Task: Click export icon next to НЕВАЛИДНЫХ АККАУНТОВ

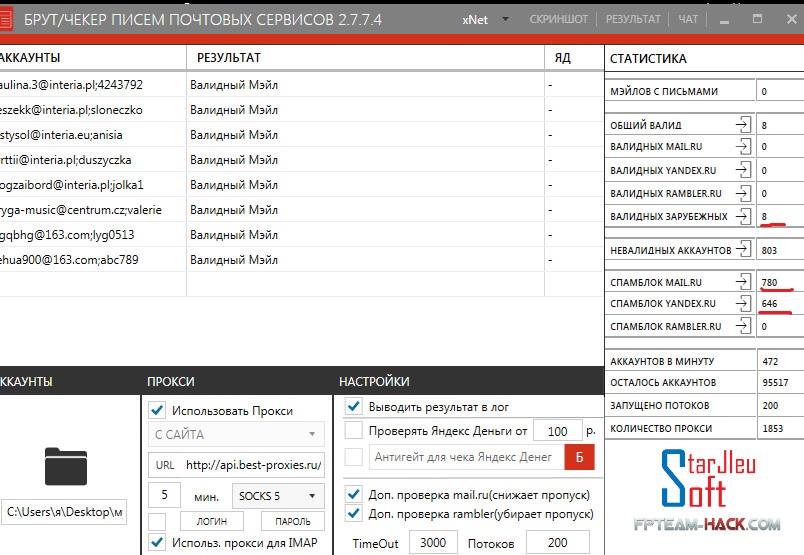Action: 743,250
